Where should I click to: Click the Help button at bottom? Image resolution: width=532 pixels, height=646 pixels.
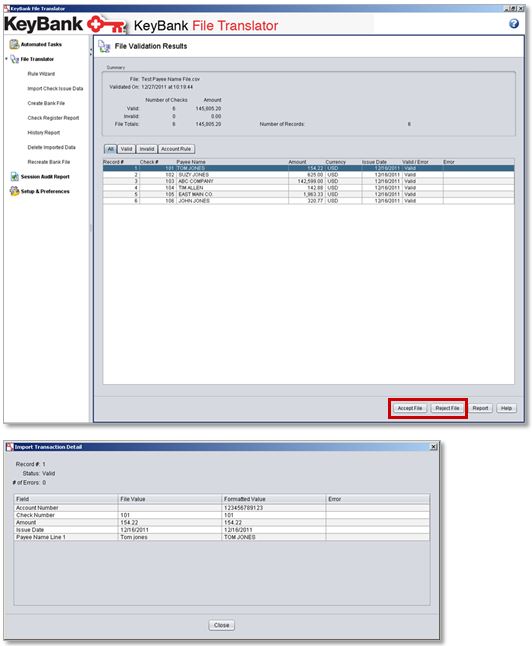(x=506, y=408)
